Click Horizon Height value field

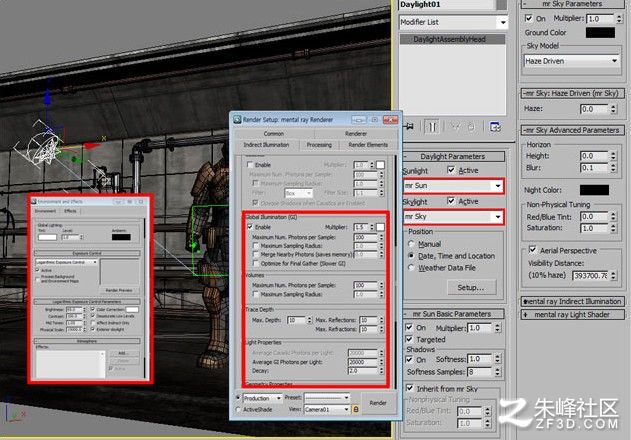(x=595, y=156)
